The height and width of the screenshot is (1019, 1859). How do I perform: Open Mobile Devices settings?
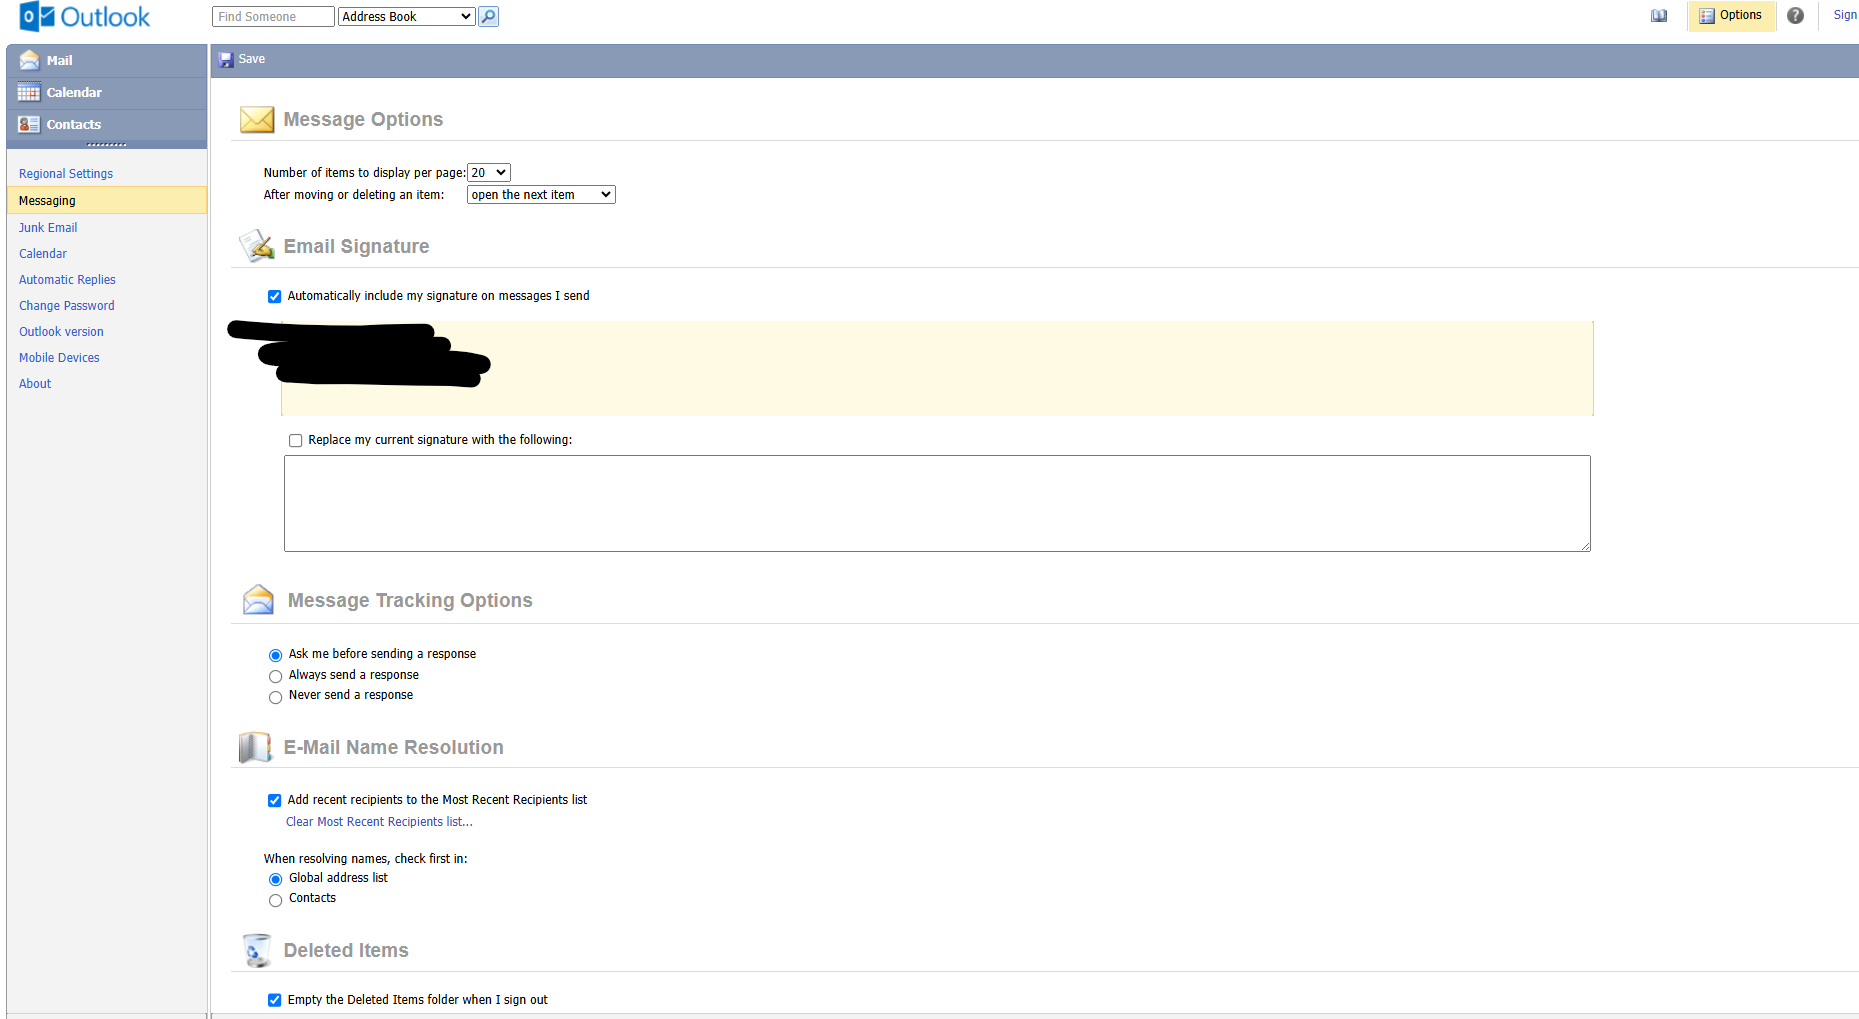click(59, 358)
